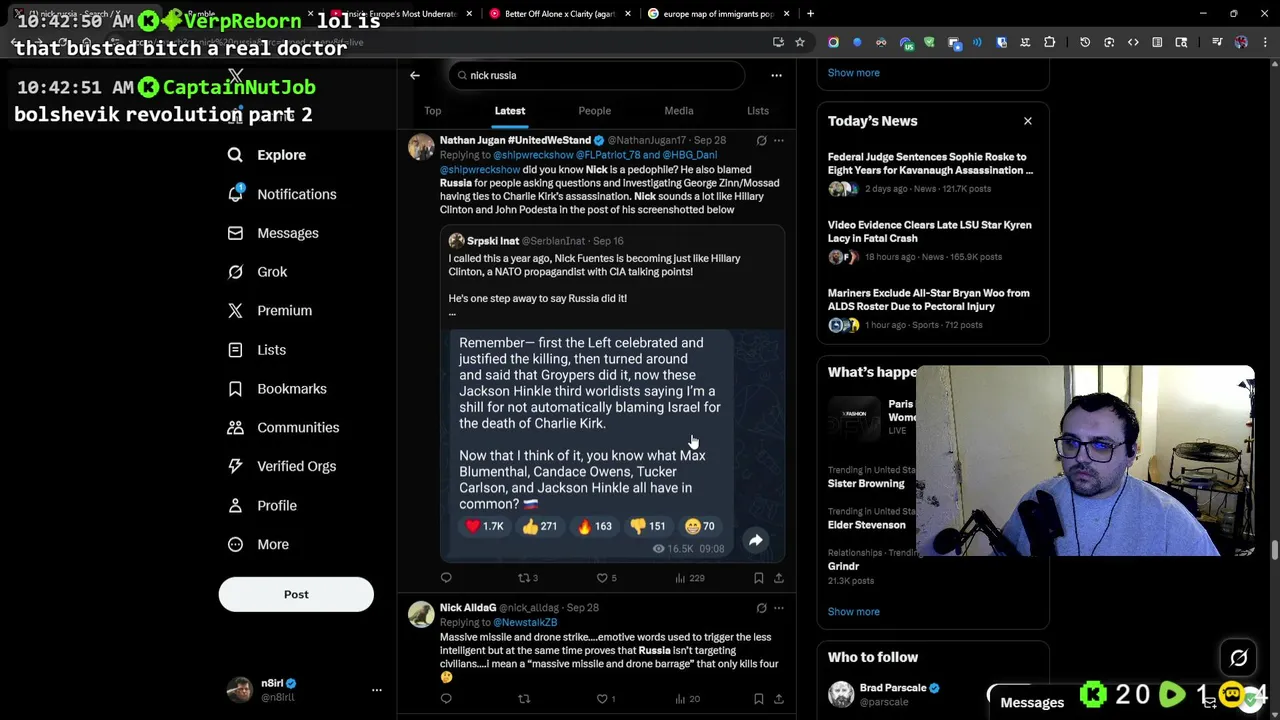Screen dimensions: 1280x720
Task: Open @shipwreckshow reply mention link
Action: click(x=533, y=155)
